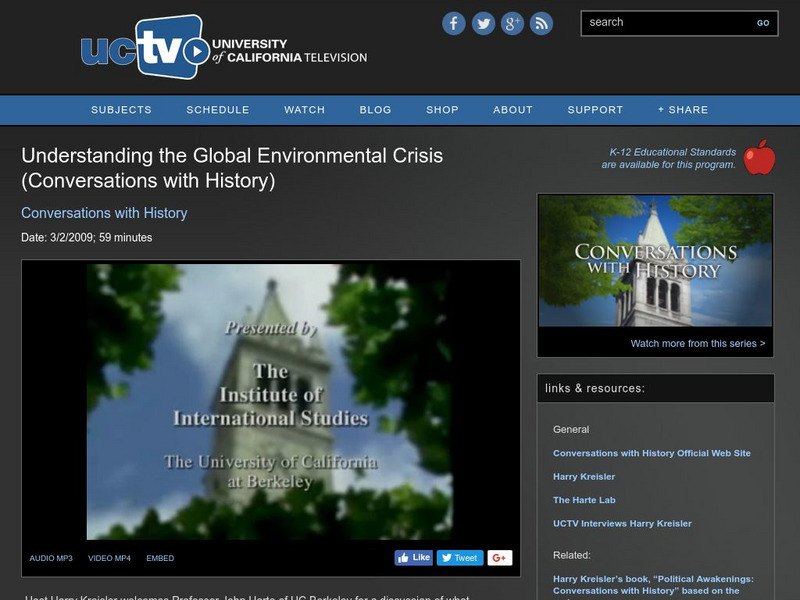Click the 'Date: 3/2/2009; 59 minutes' text

pyautogui.click(x=86, y=238)
